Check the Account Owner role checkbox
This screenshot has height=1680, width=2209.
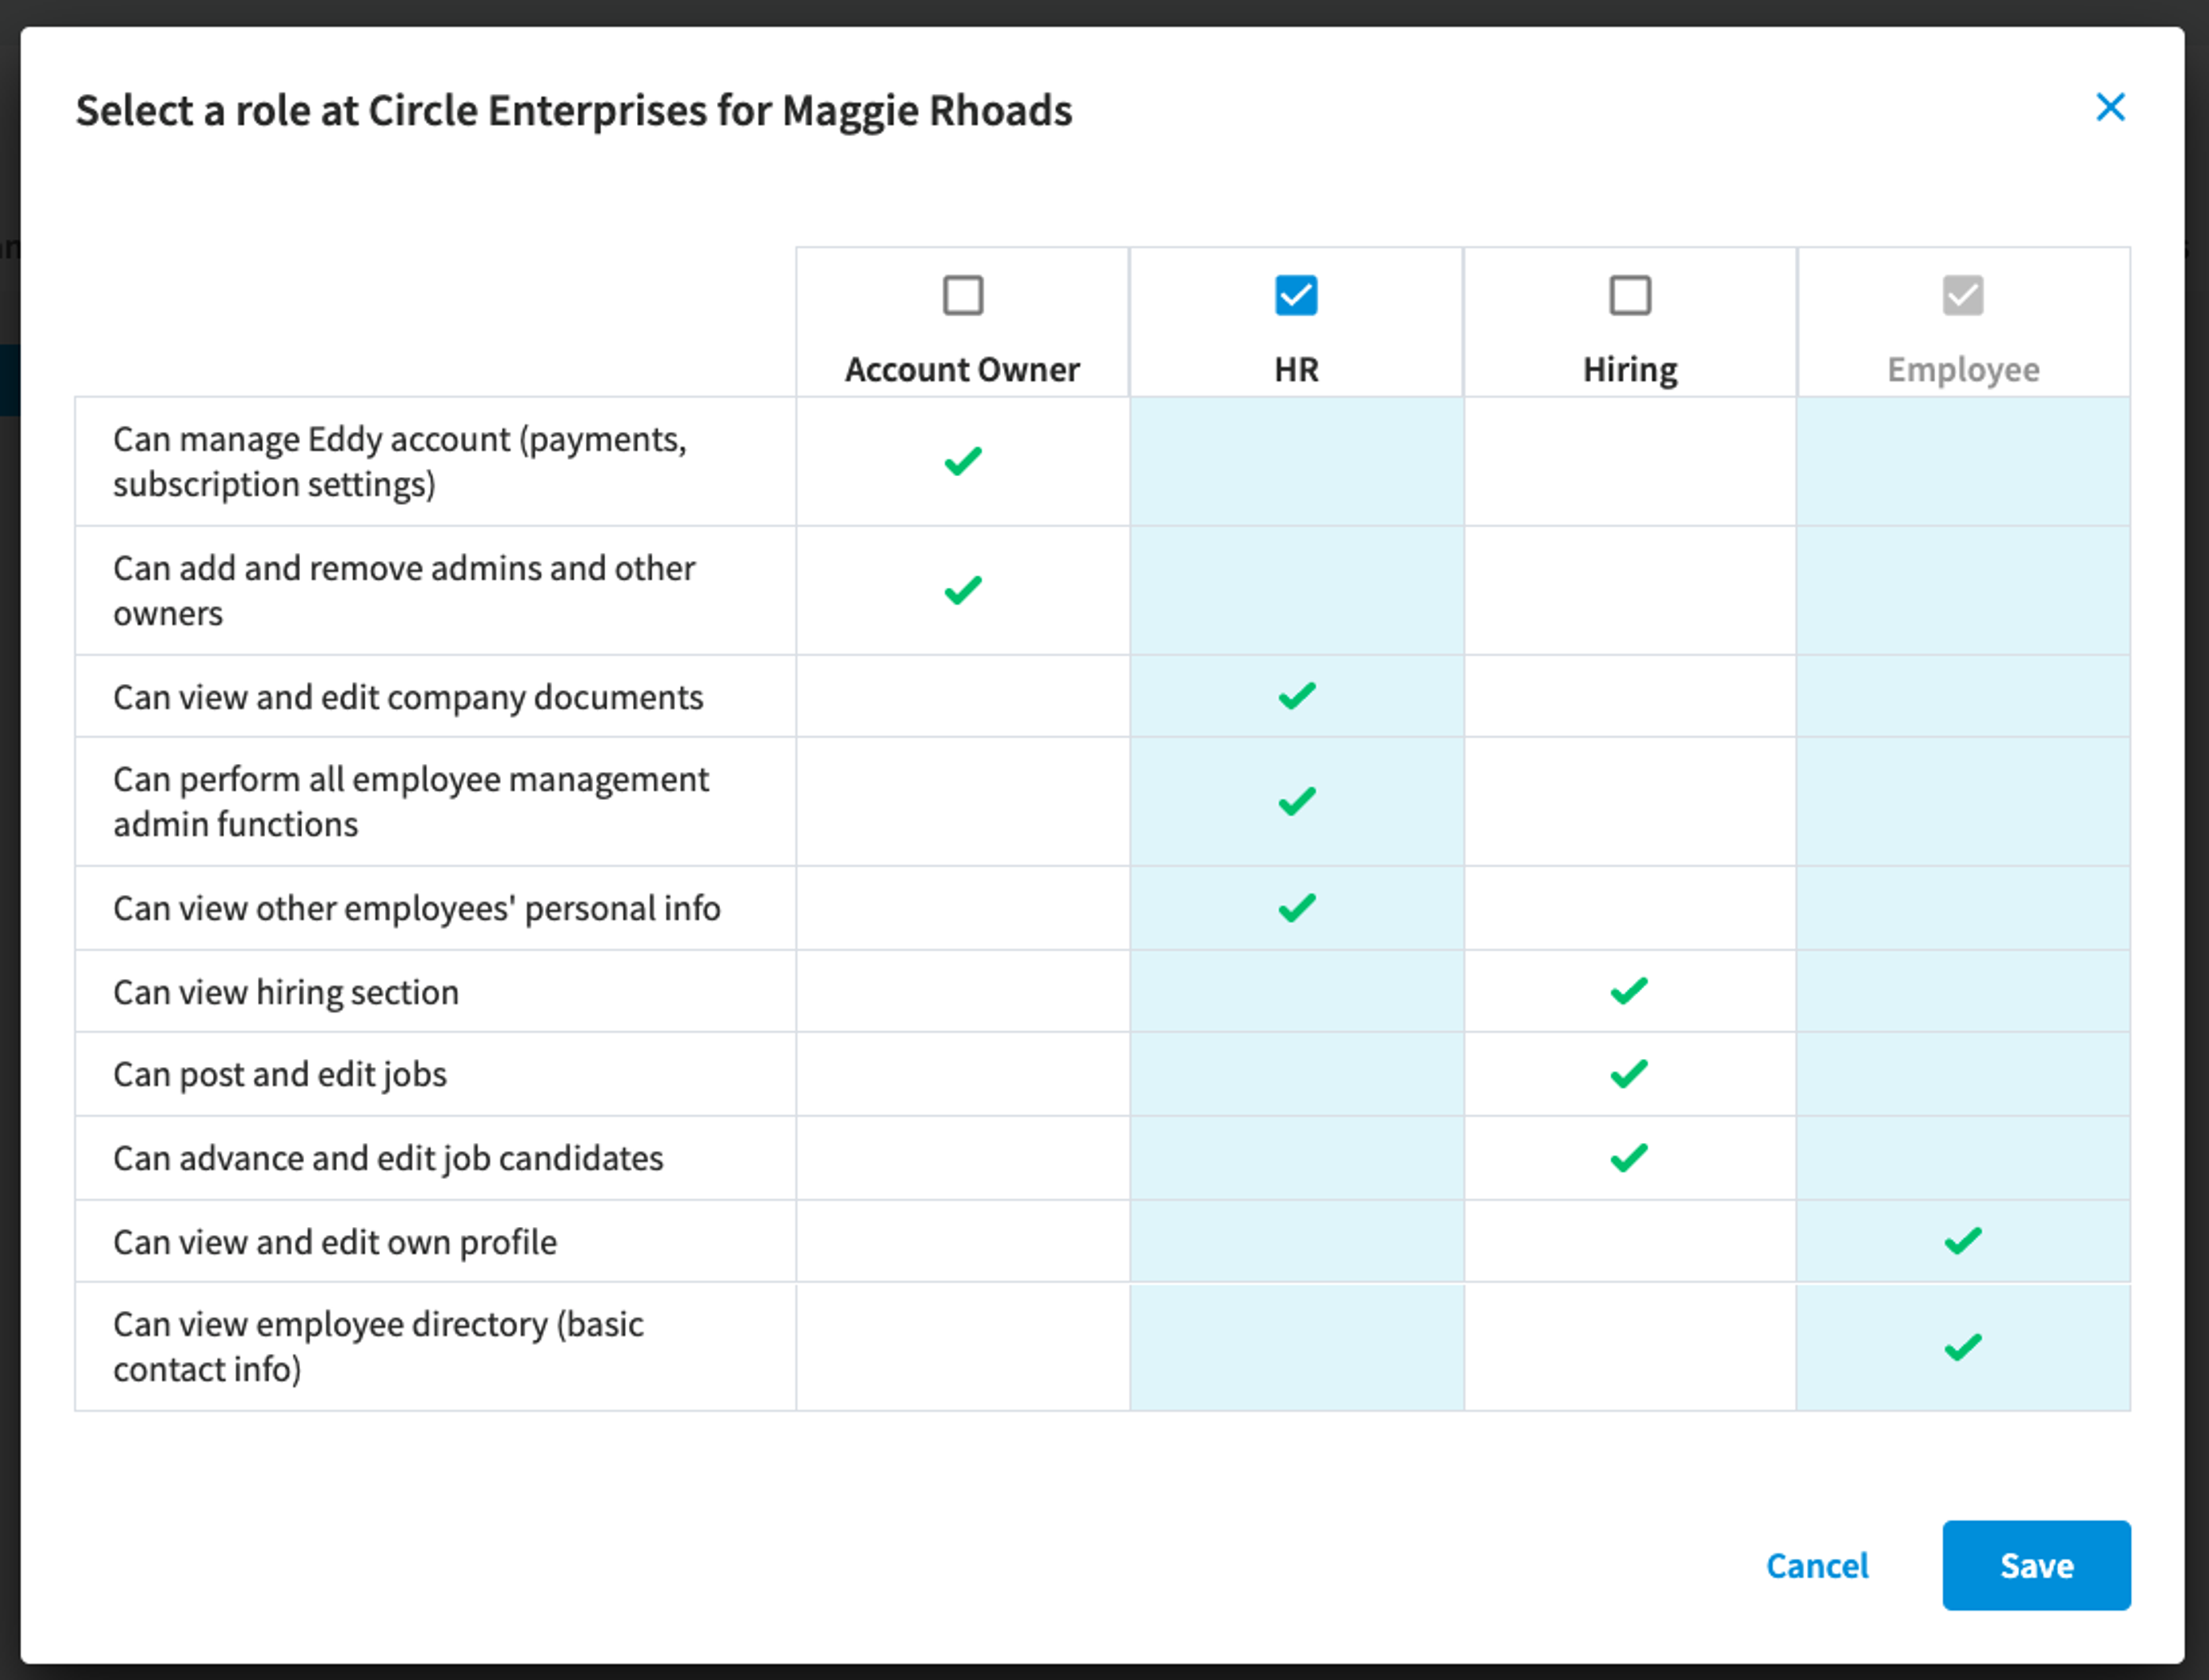pyautogui.click(x=963, y=295)
